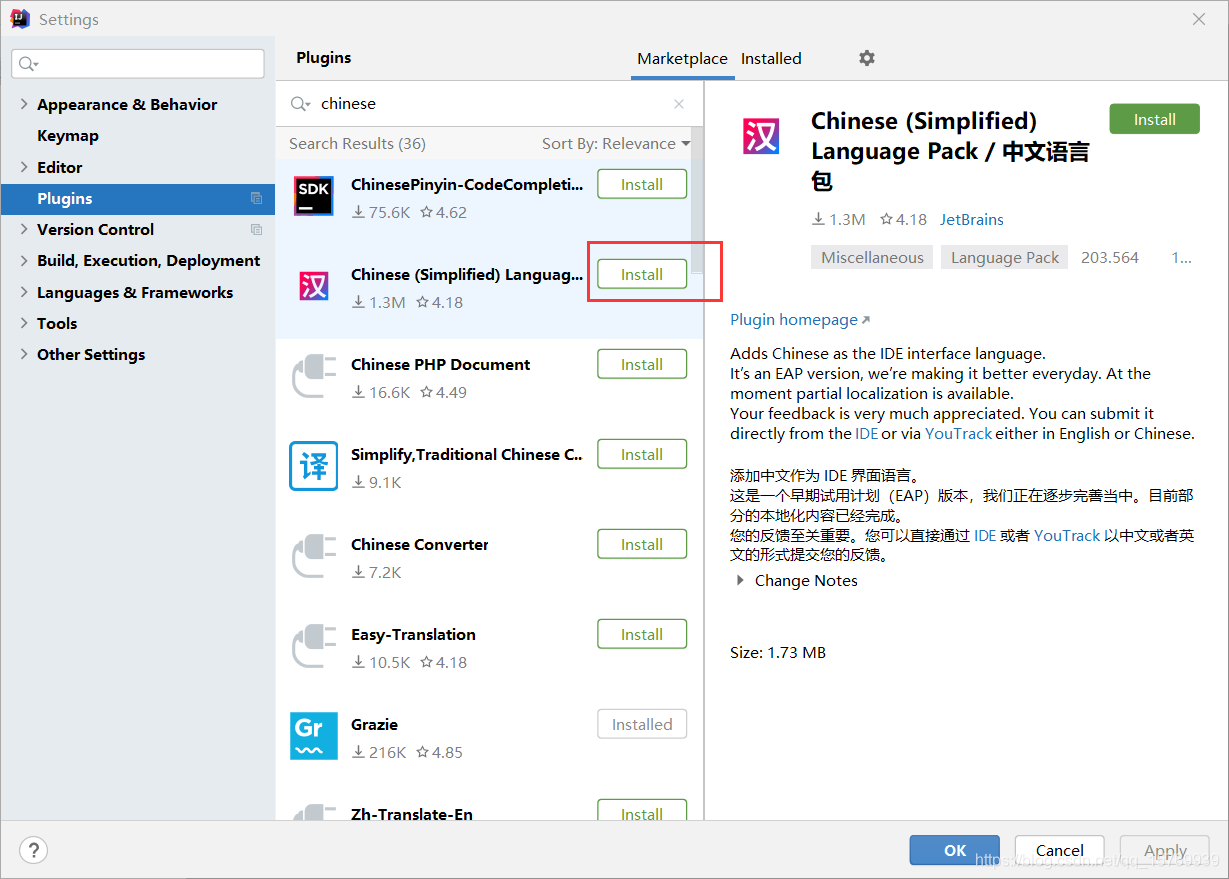This screenshot has height=879, width=1229.
Task: Expand Languages & Frameworks node
Action: (24, 292)
